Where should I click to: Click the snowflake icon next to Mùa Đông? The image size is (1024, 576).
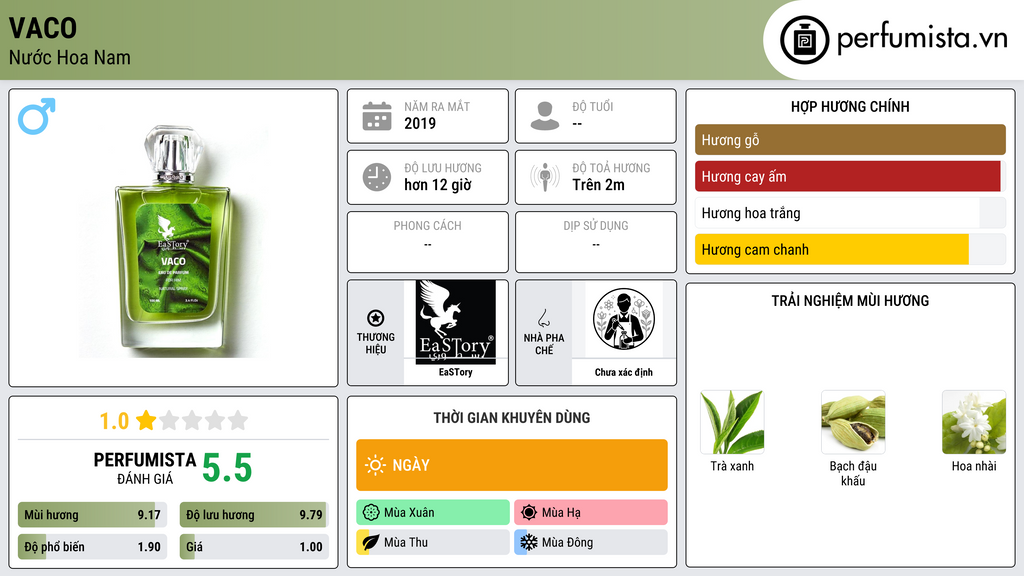pyautogui.click(x=529, y=542)
